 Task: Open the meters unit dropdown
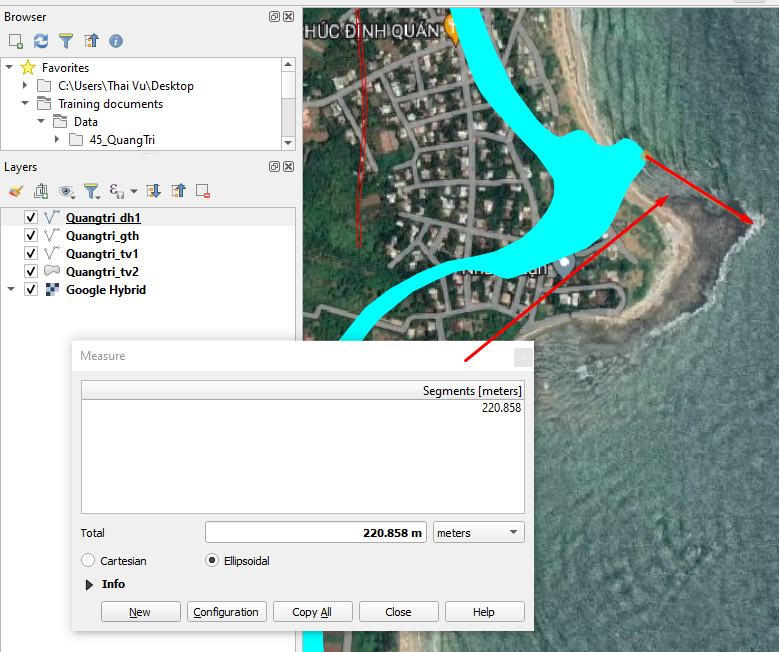[x=478, y=533]
